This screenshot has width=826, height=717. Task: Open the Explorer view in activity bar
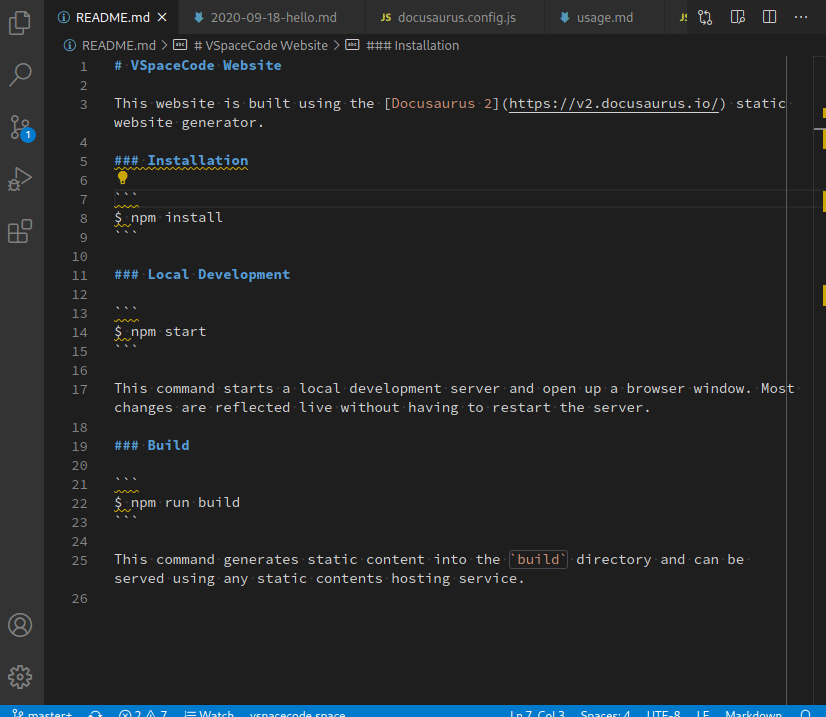point(20,23)
